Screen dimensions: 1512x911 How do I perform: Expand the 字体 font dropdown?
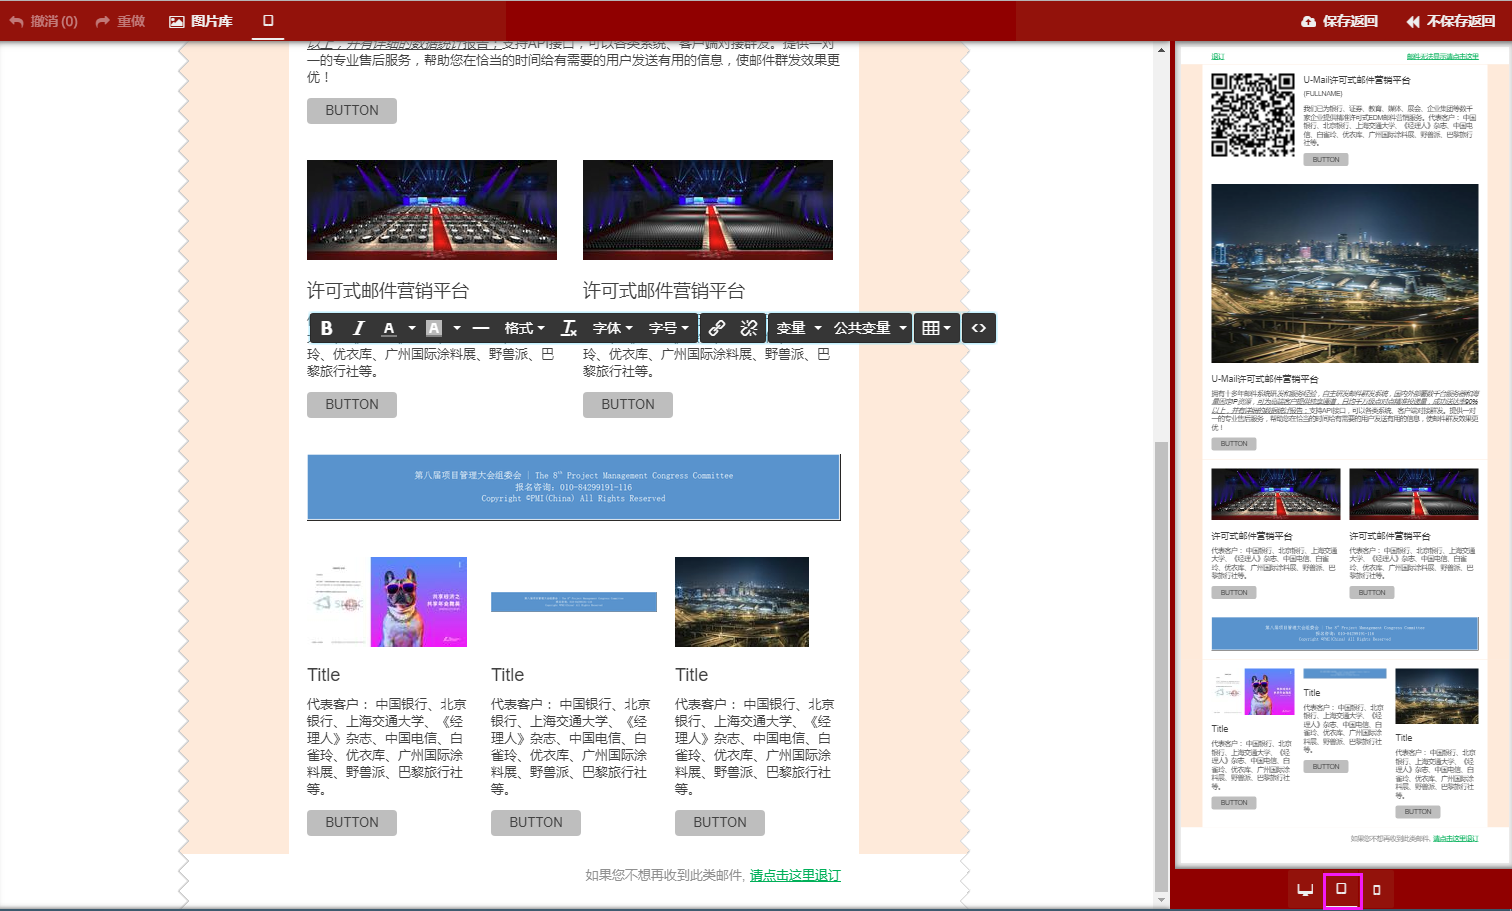[x=612, y=328]
